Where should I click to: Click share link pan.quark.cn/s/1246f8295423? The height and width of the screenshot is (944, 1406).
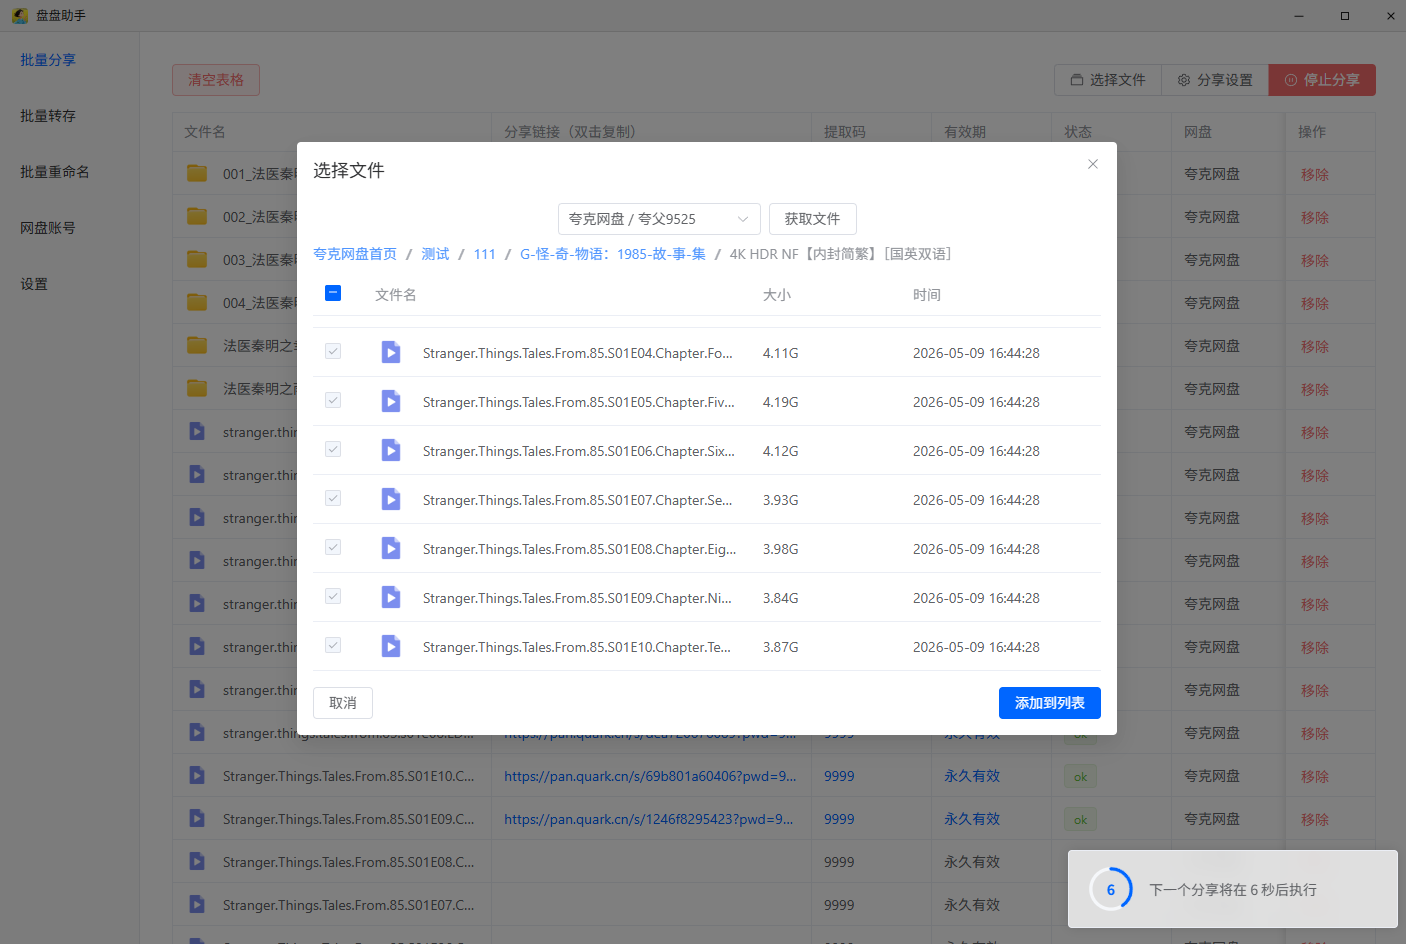coord(649,819)
